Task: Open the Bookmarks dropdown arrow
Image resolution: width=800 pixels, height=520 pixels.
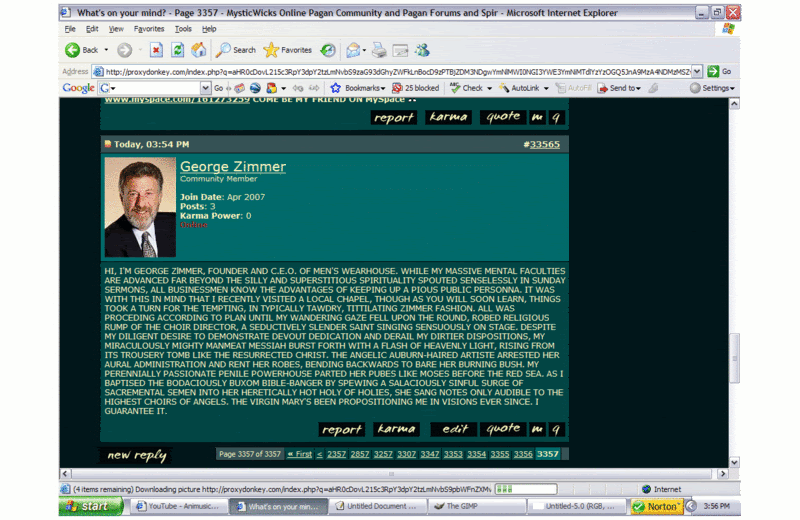Action: [x=383, y=89]
